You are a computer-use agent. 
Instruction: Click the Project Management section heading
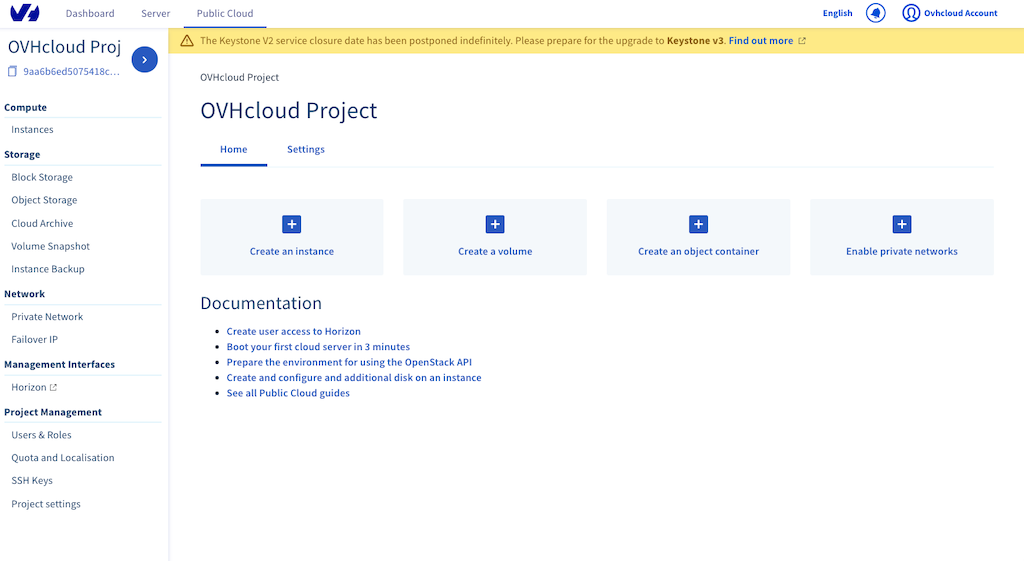(53, 412)
